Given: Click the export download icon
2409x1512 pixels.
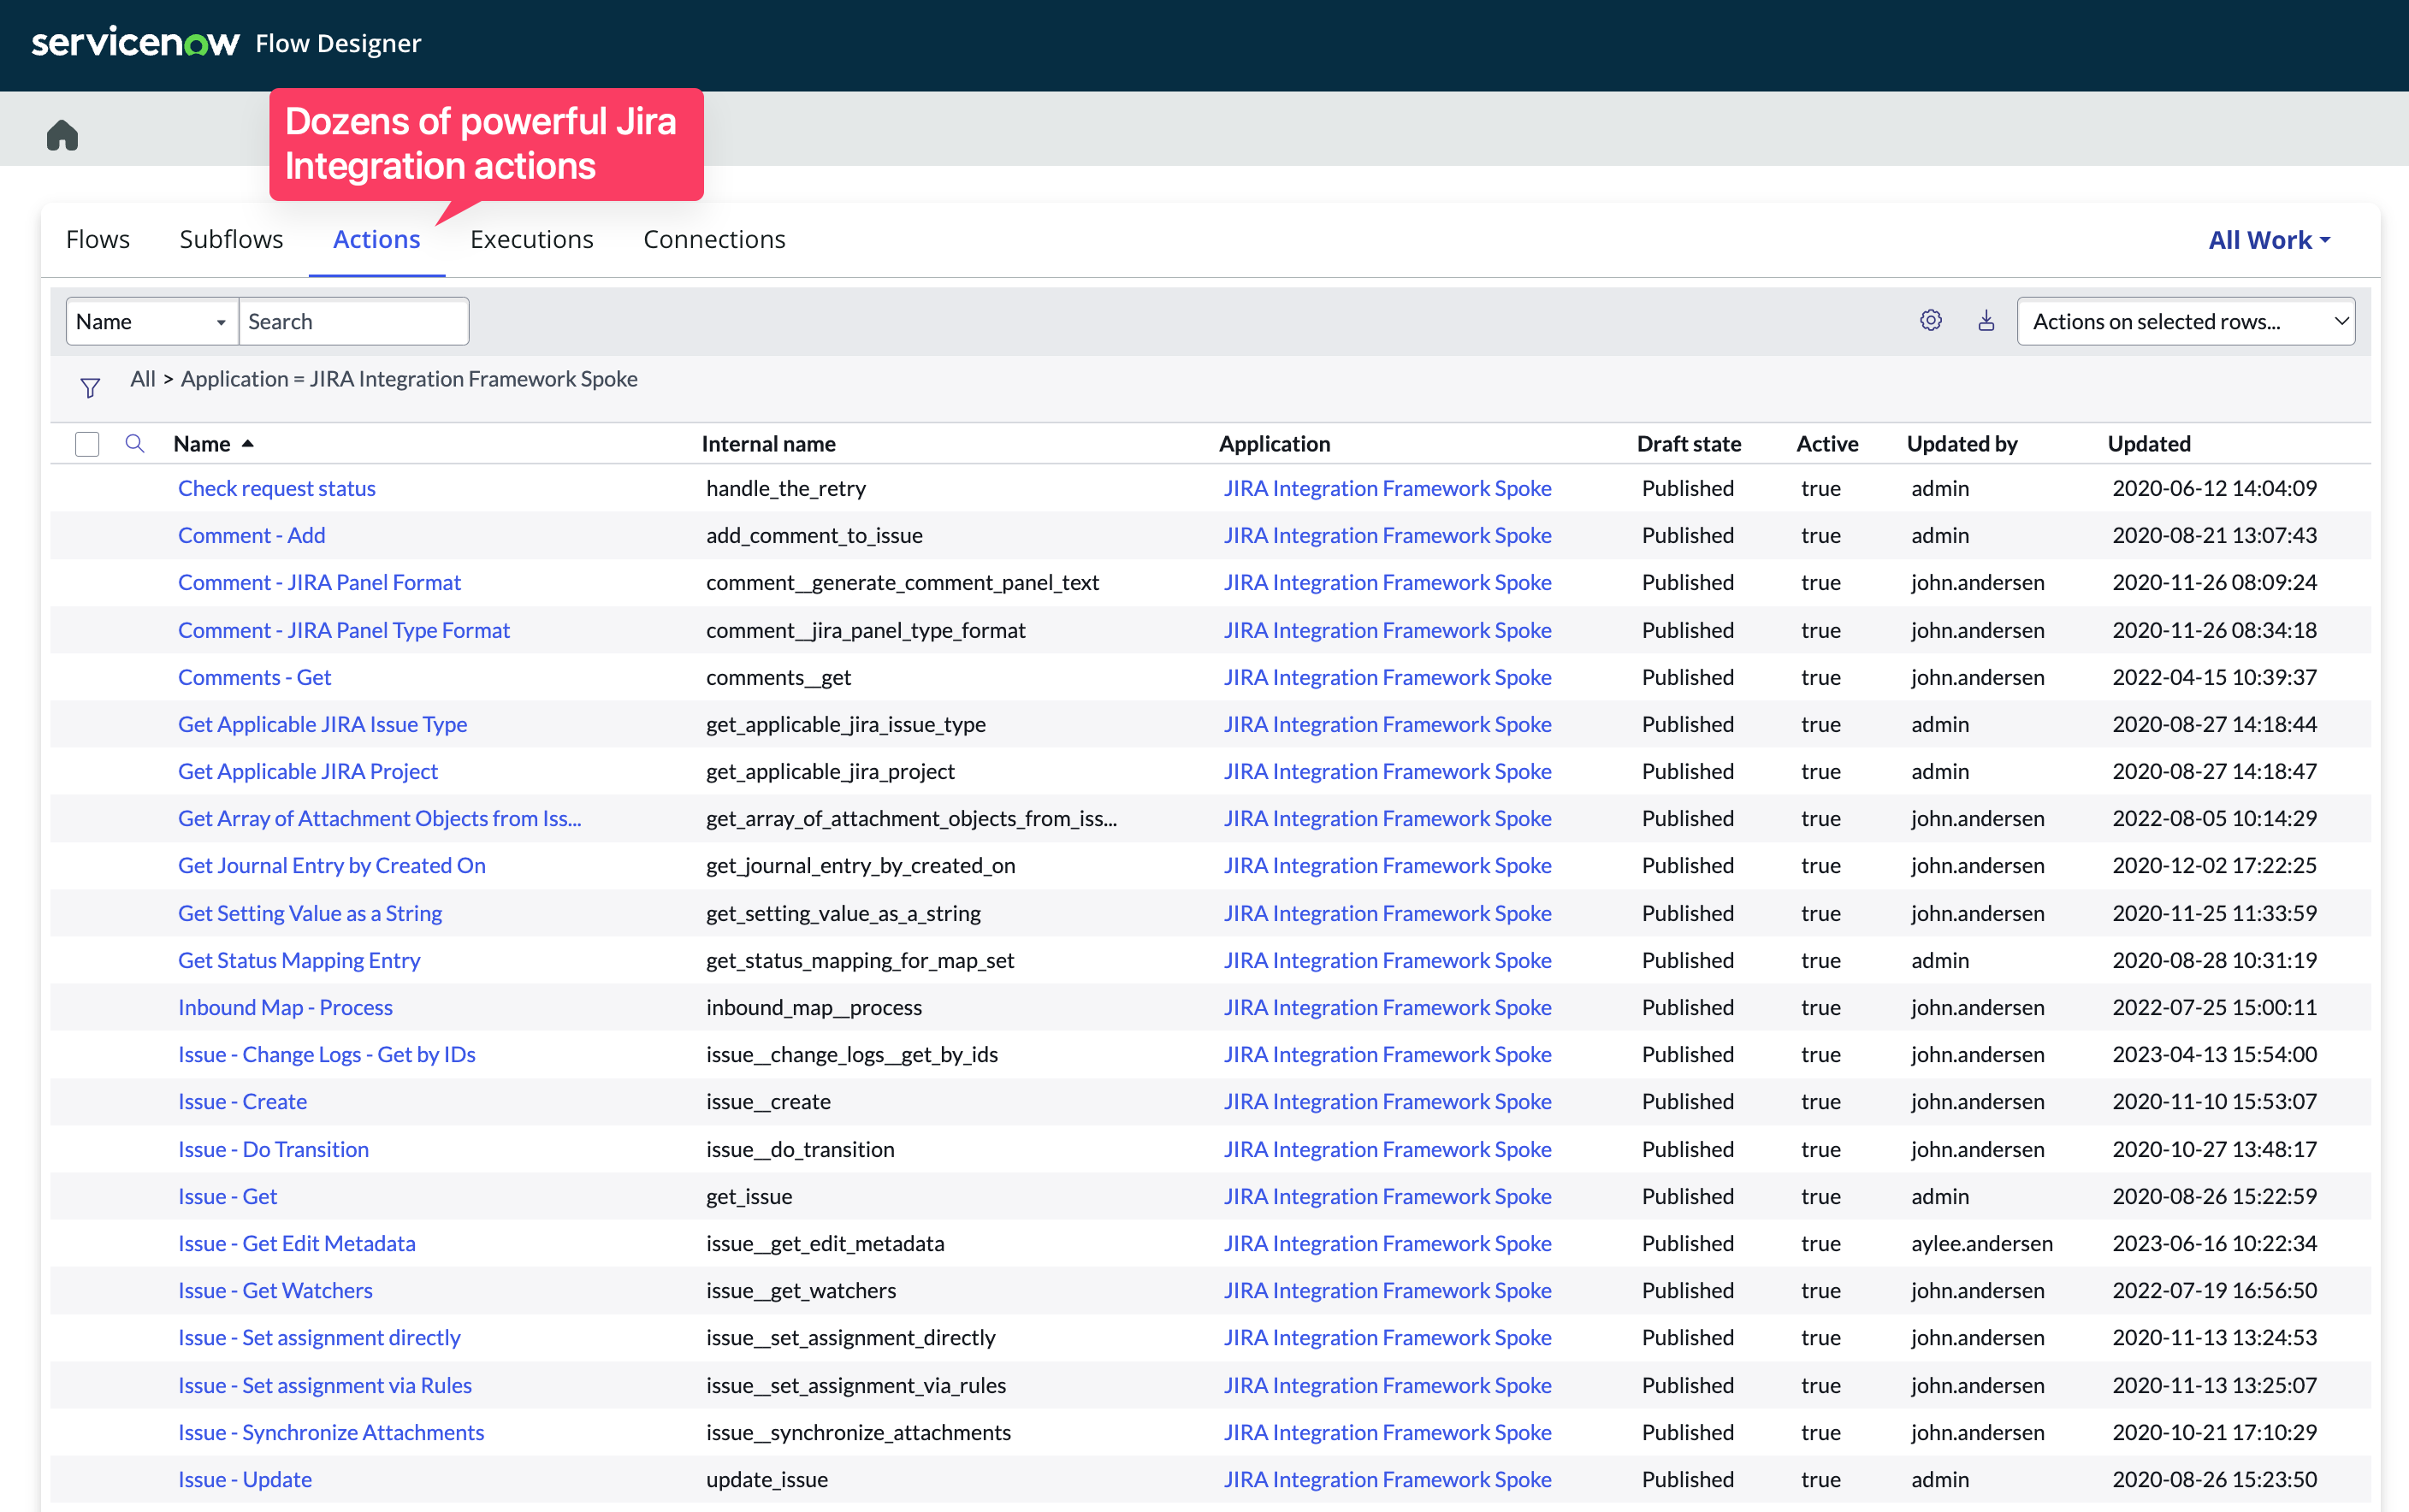Looking at the screenshot, I should [x=1986, y=321].
